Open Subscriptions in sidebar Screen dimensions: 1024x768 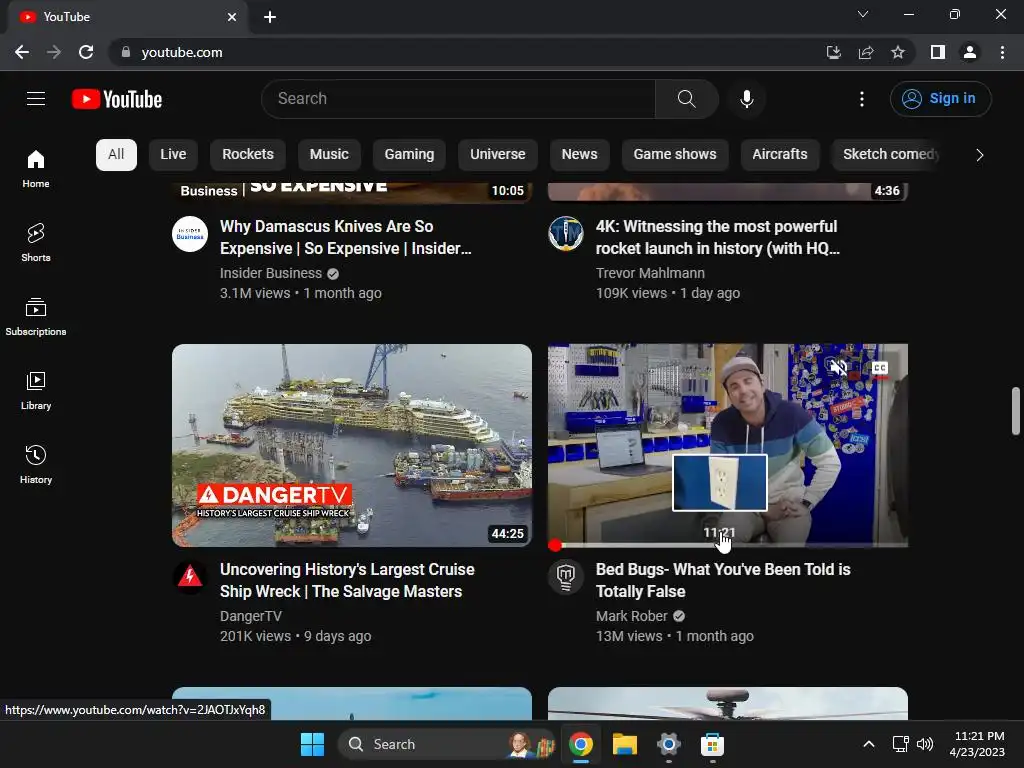pos(36,316)
